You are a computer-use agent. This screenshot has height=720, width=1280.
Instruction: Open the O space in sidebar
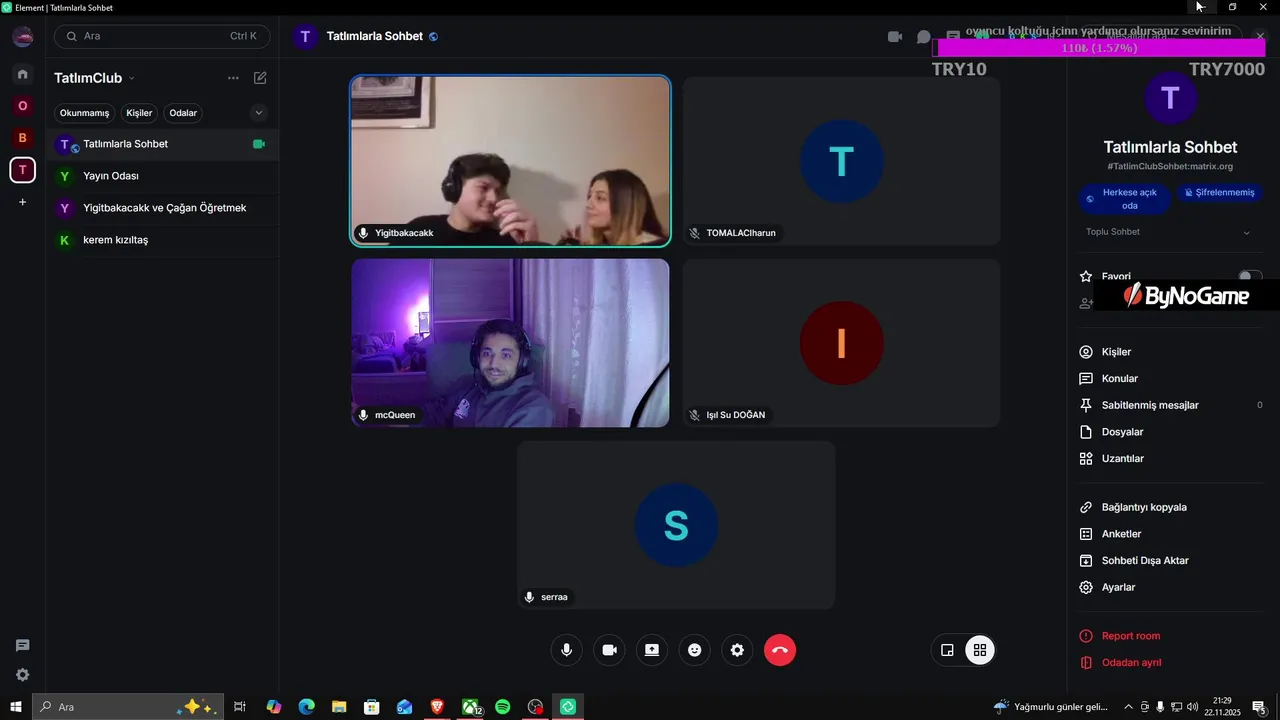[22, 106]
